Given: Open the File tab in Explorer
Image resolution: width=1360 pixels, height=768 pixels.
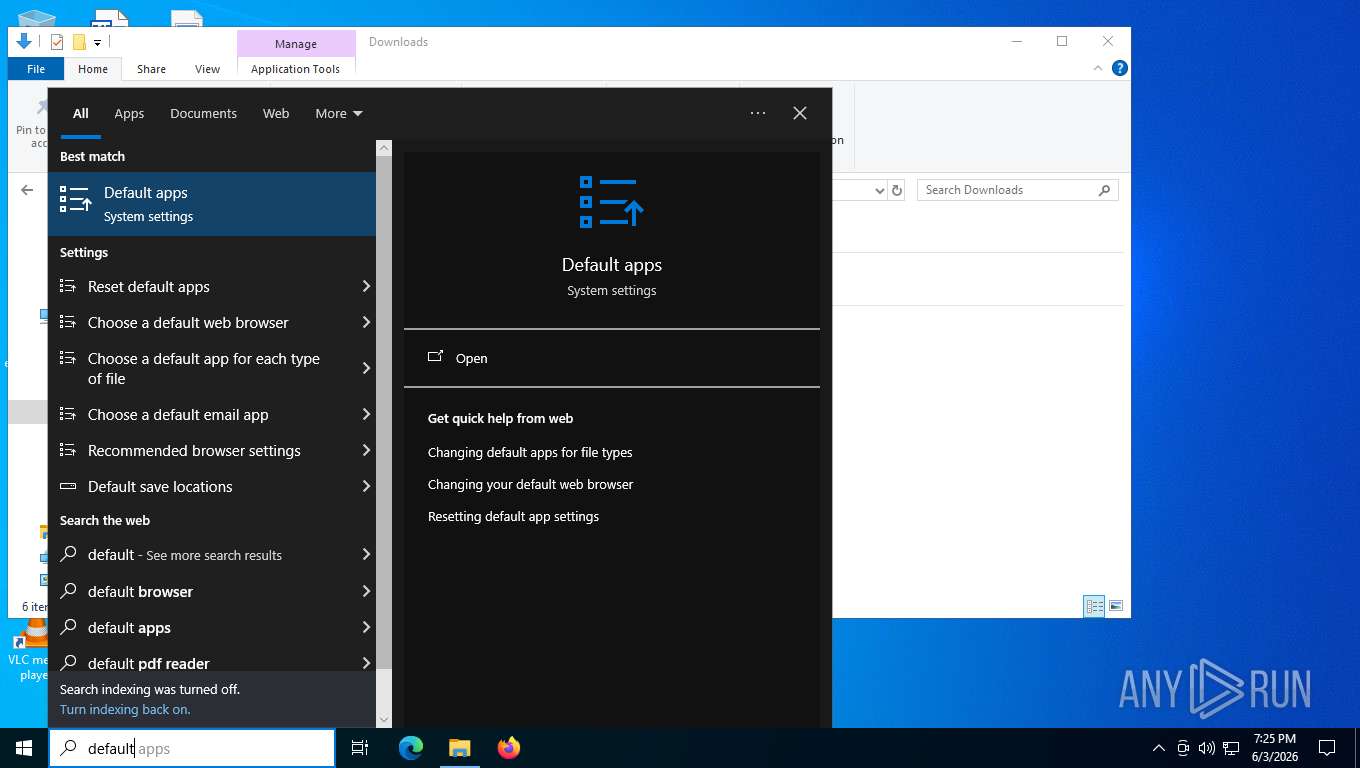Looking at the screenshot, I should point(36,69).
